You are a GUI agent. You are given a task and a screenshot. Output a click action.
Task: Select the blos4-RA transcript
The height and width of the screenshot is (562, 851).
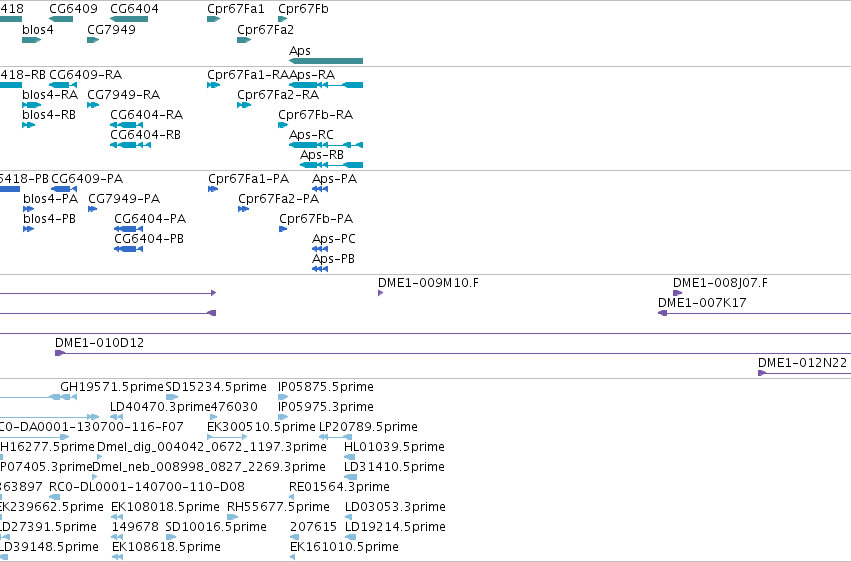(x=31, y=105)
